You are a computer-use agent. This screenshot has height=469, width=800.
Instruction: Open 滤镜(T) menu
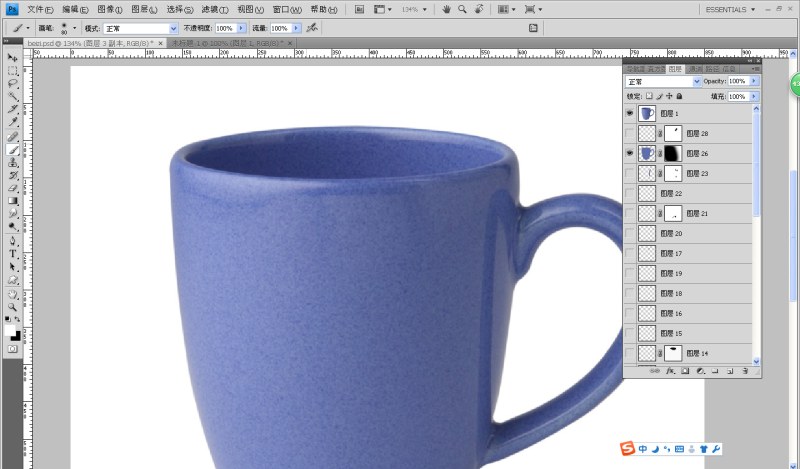215,10
